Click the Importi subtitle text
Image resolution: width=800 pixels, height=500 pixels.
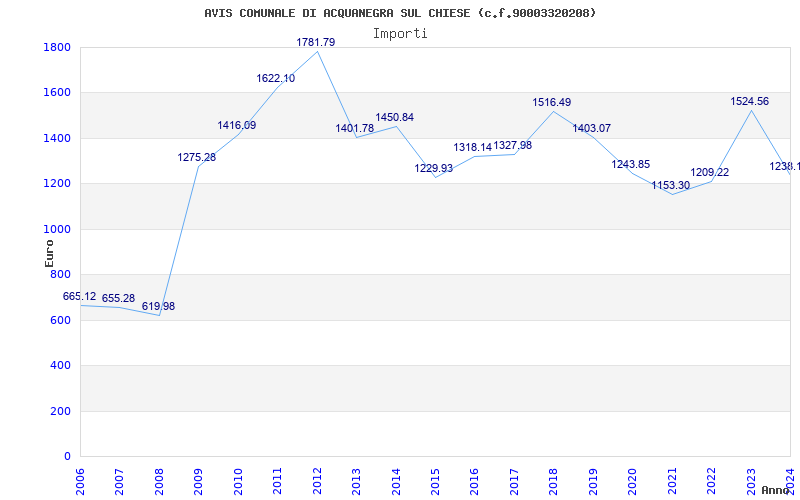point(400,33)
